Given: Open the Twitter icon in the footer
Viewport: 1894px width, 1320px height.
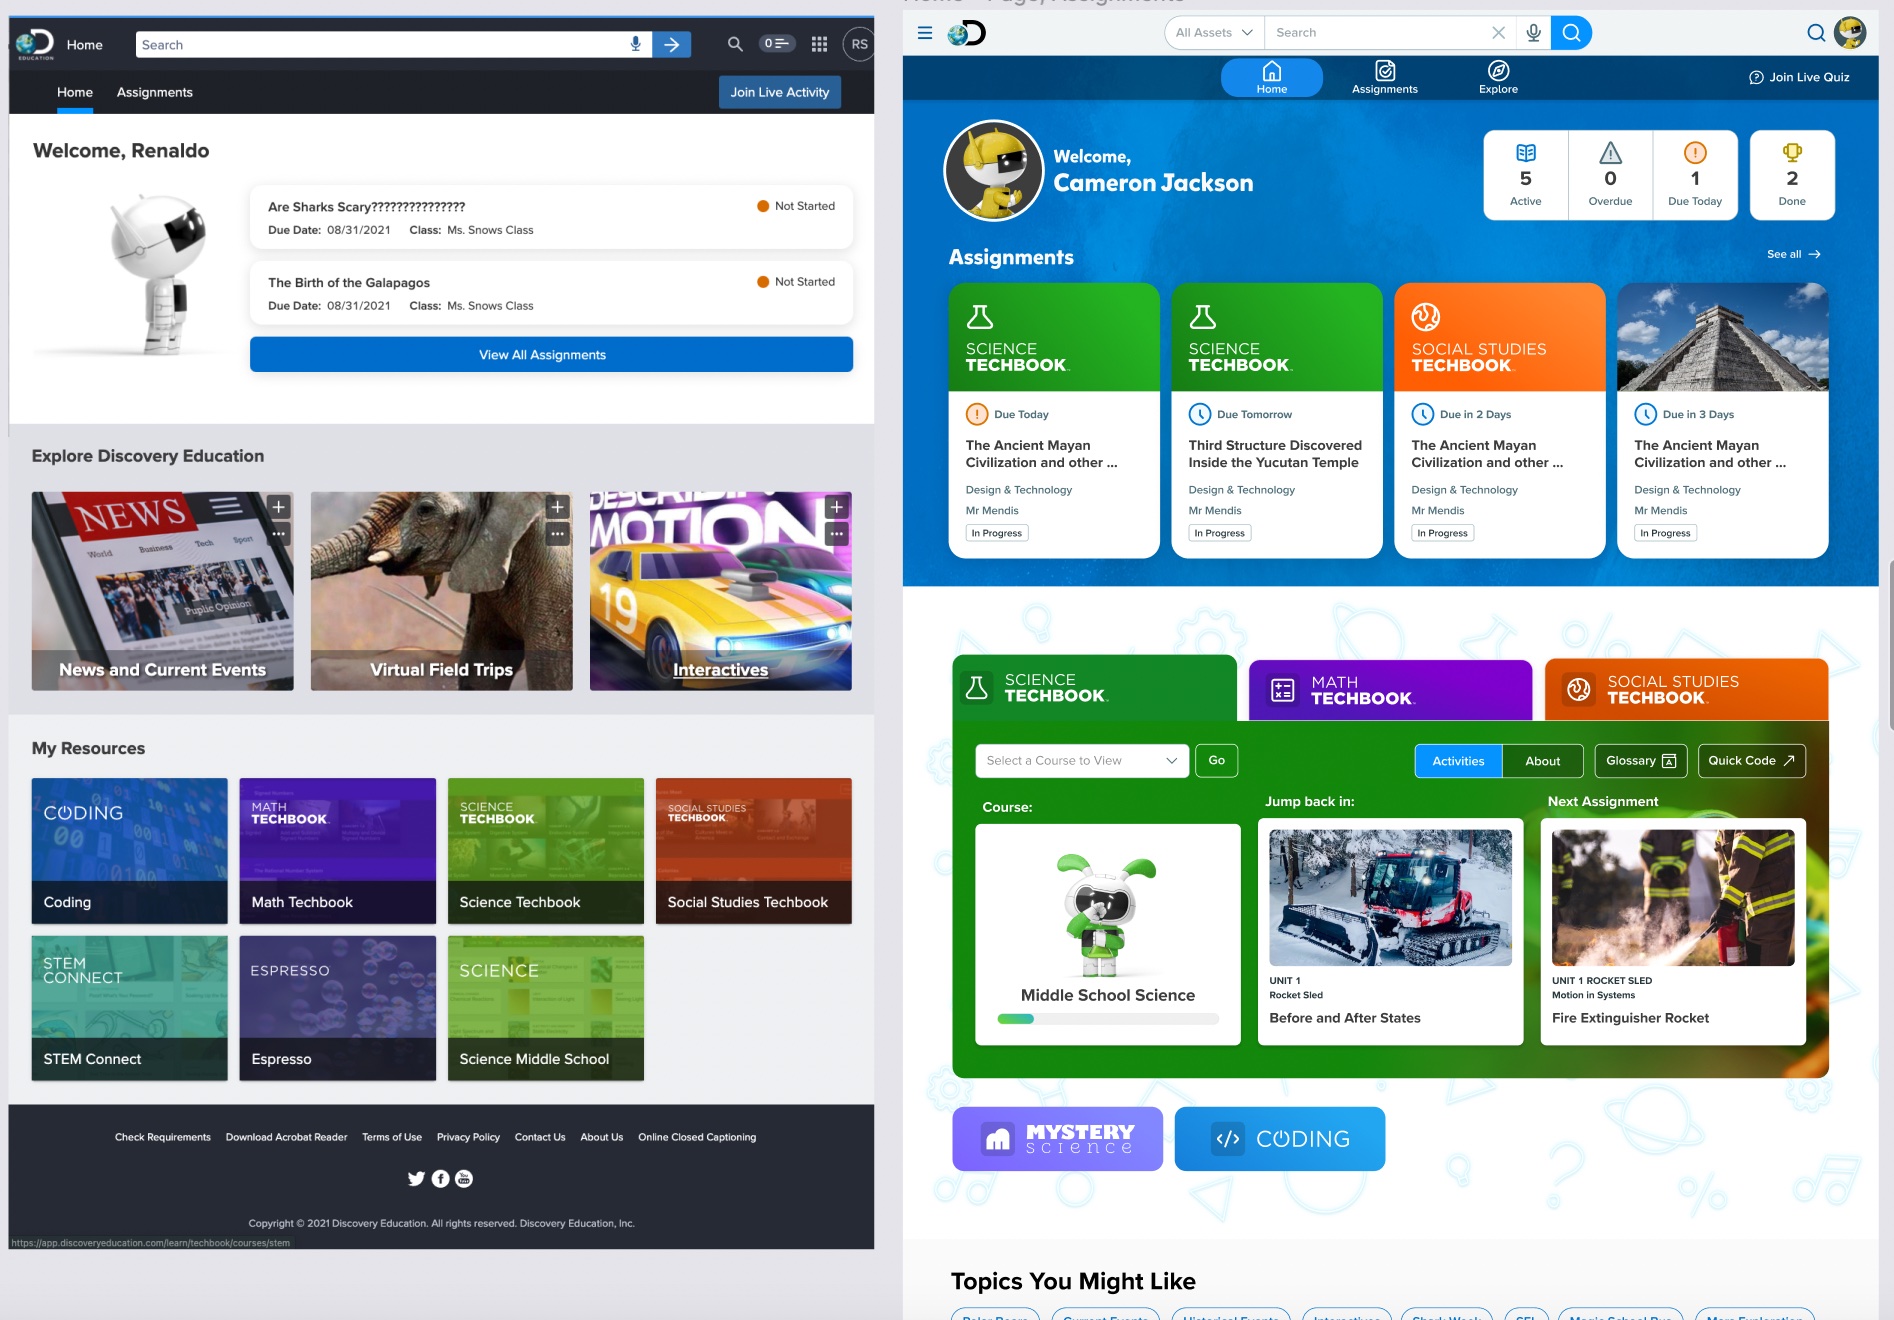Looking at the screenshot, I should click(417, 1178).
